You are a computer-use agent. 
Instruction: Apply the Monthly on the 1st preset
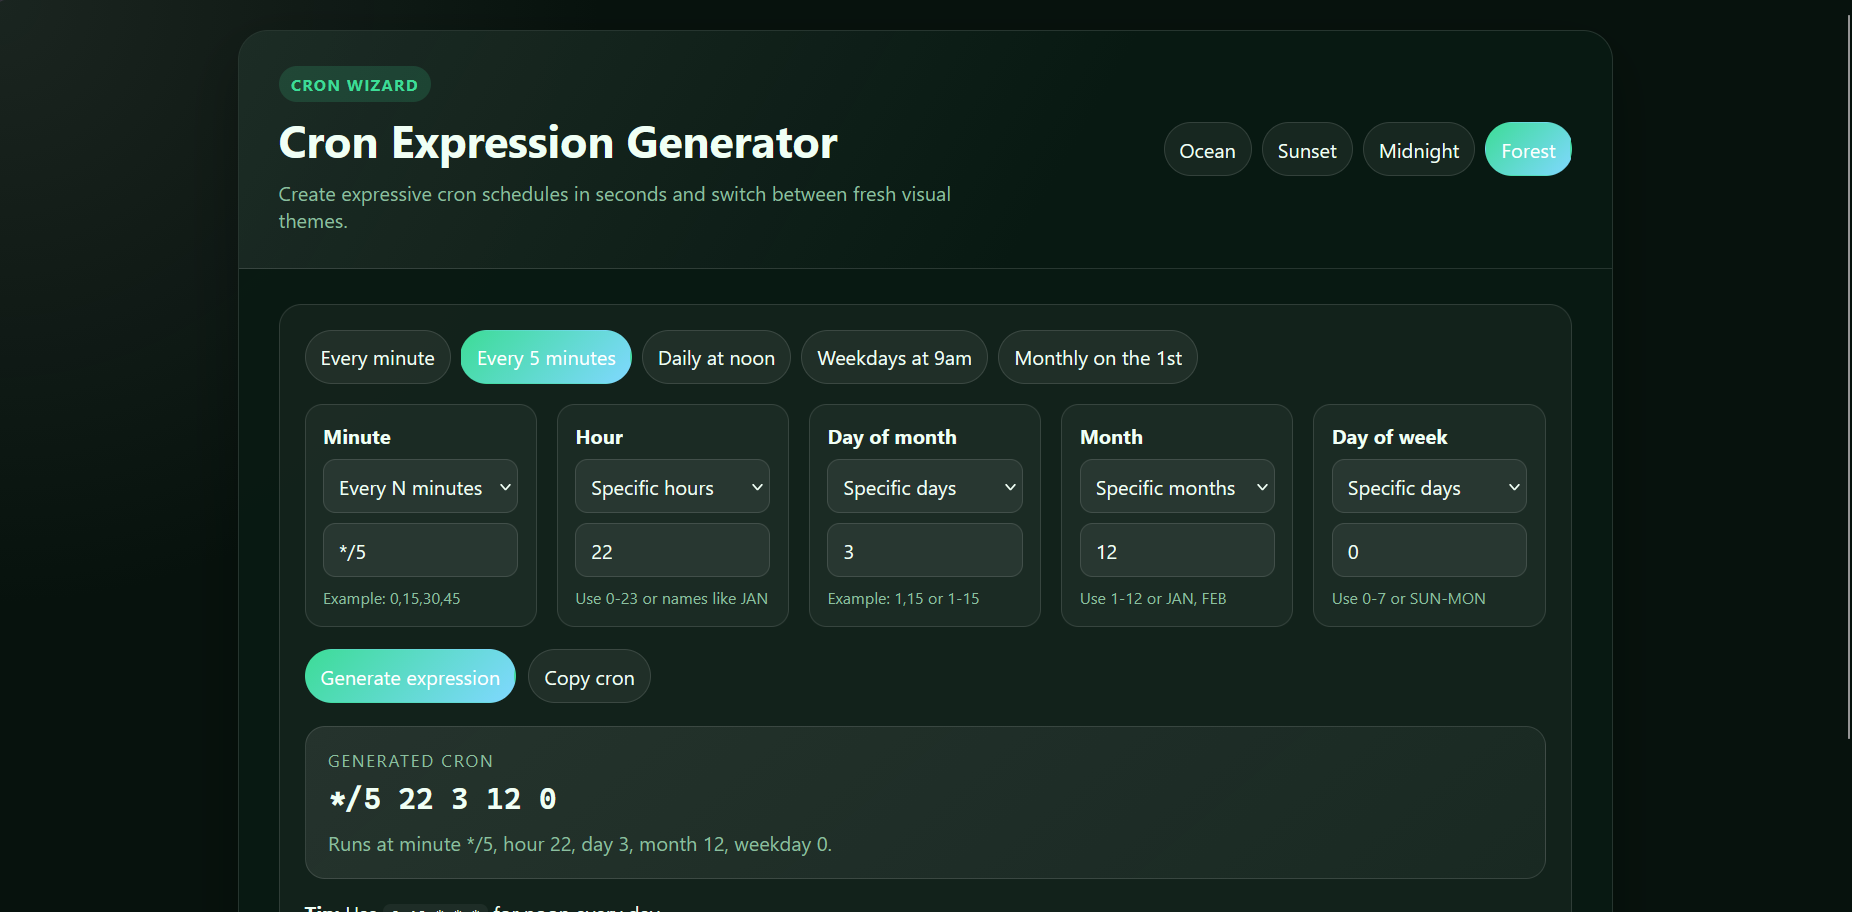point(1098,358)
